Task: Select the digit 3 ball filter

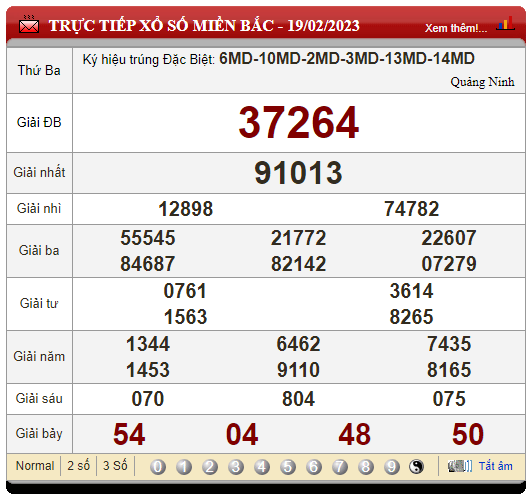Action: 236,467
